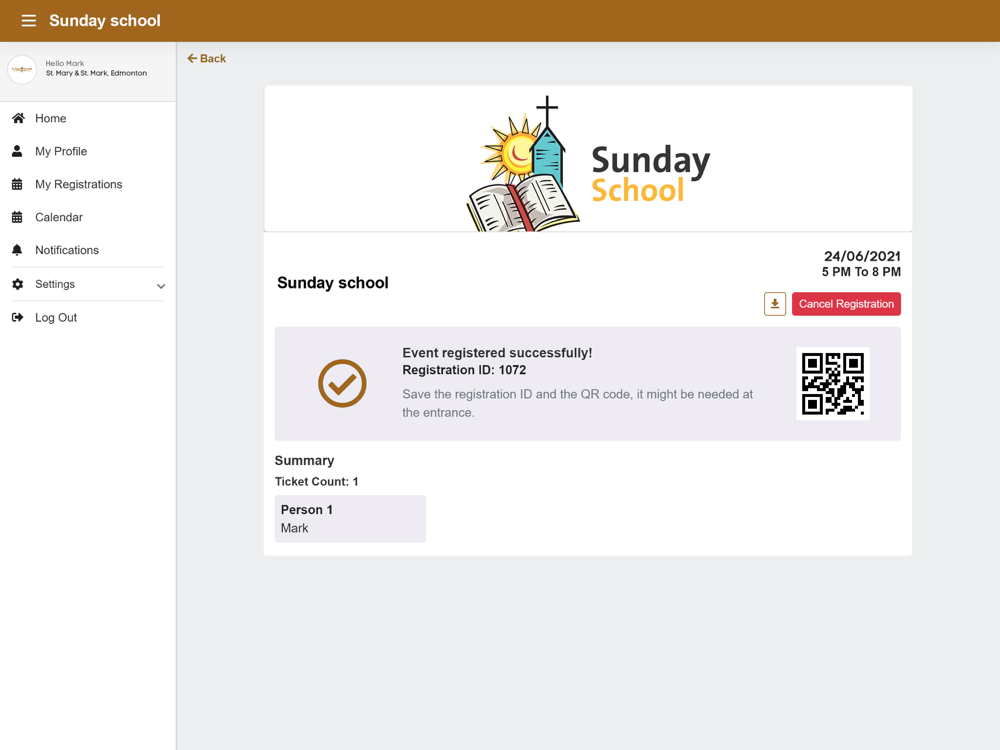Image resolution: width=1000 pixels, height=750 pixels.
Task: Click the Calendar sidebar icon
Action: tap(17, 217)
